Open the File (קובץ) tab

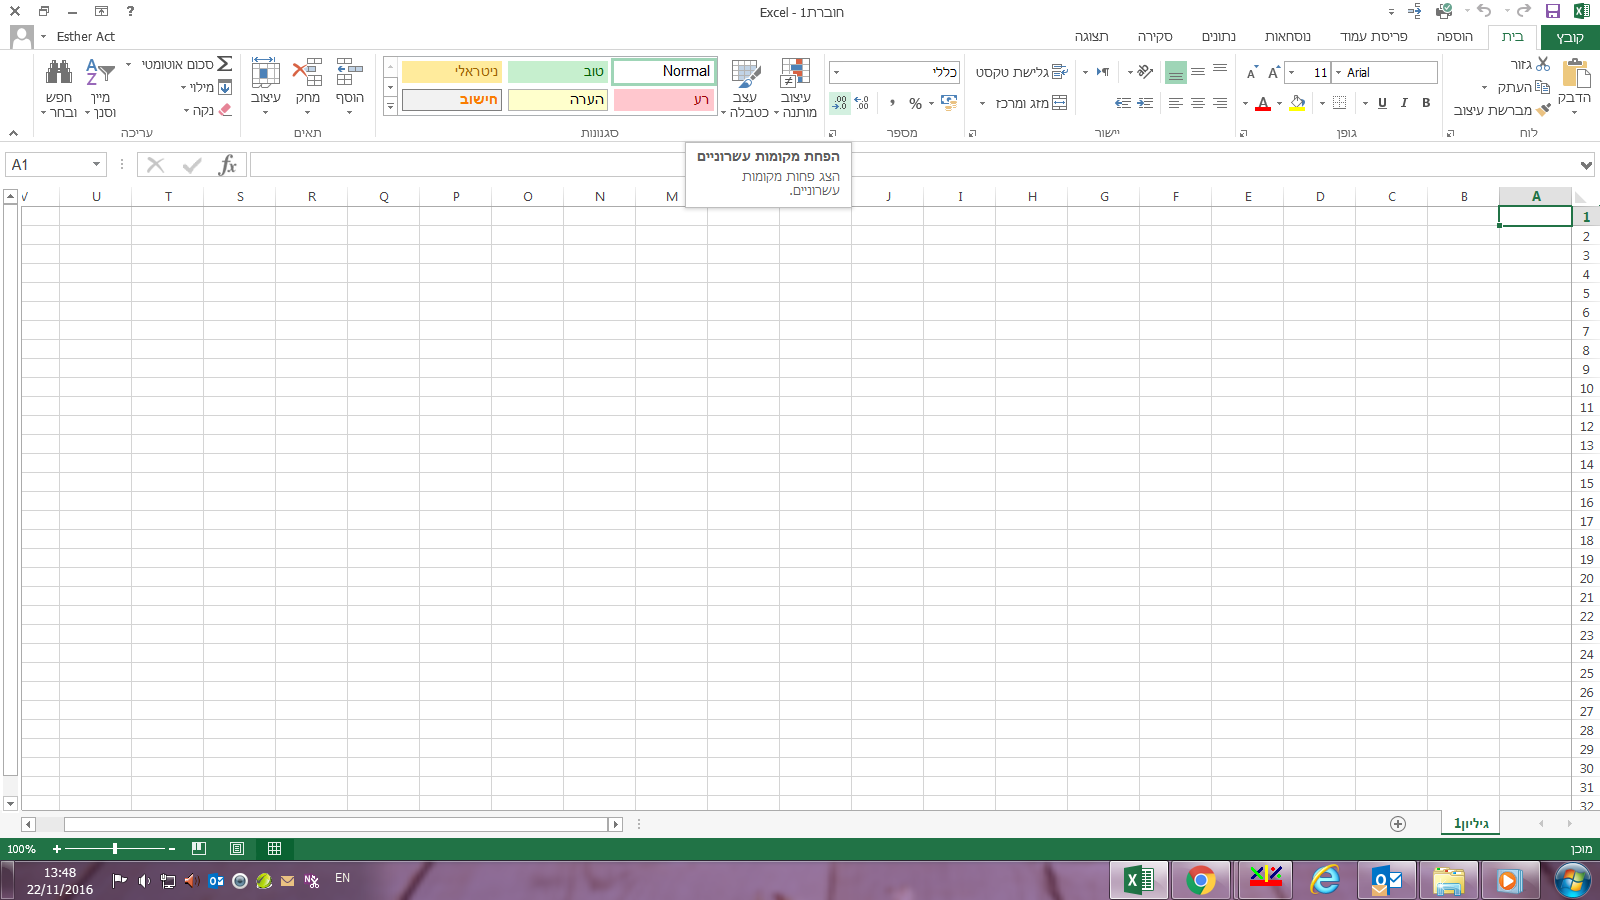click(1570, 37)
